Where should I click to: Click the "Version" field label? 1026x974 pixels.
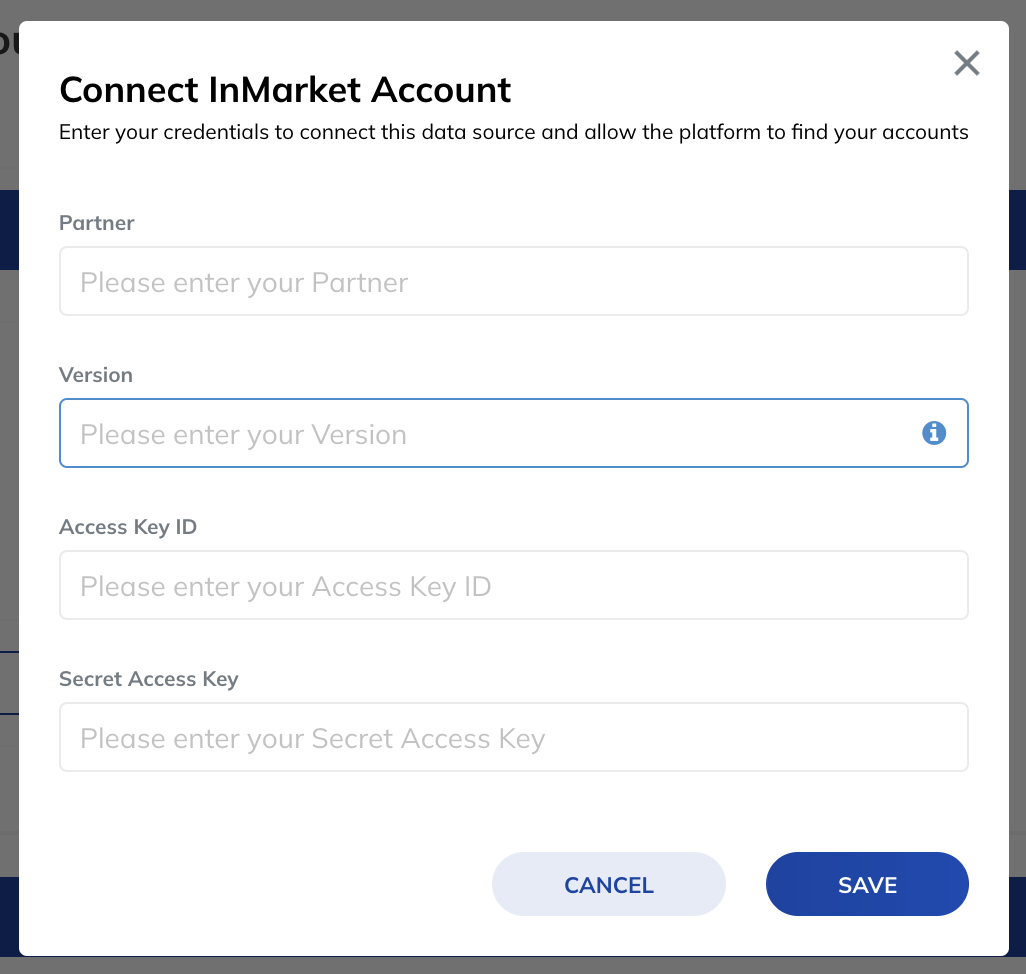click(x=96, y=375)
